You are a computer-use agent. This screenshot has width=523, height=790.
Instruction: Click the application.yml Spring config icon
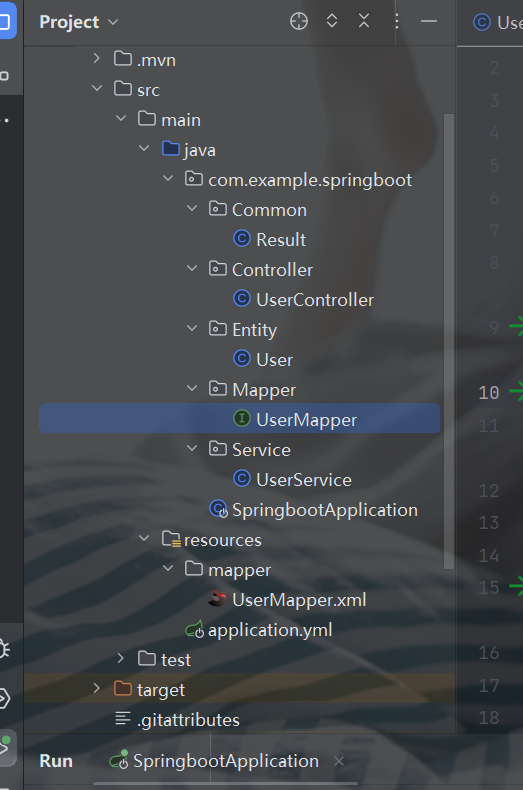tap(194, 629)
